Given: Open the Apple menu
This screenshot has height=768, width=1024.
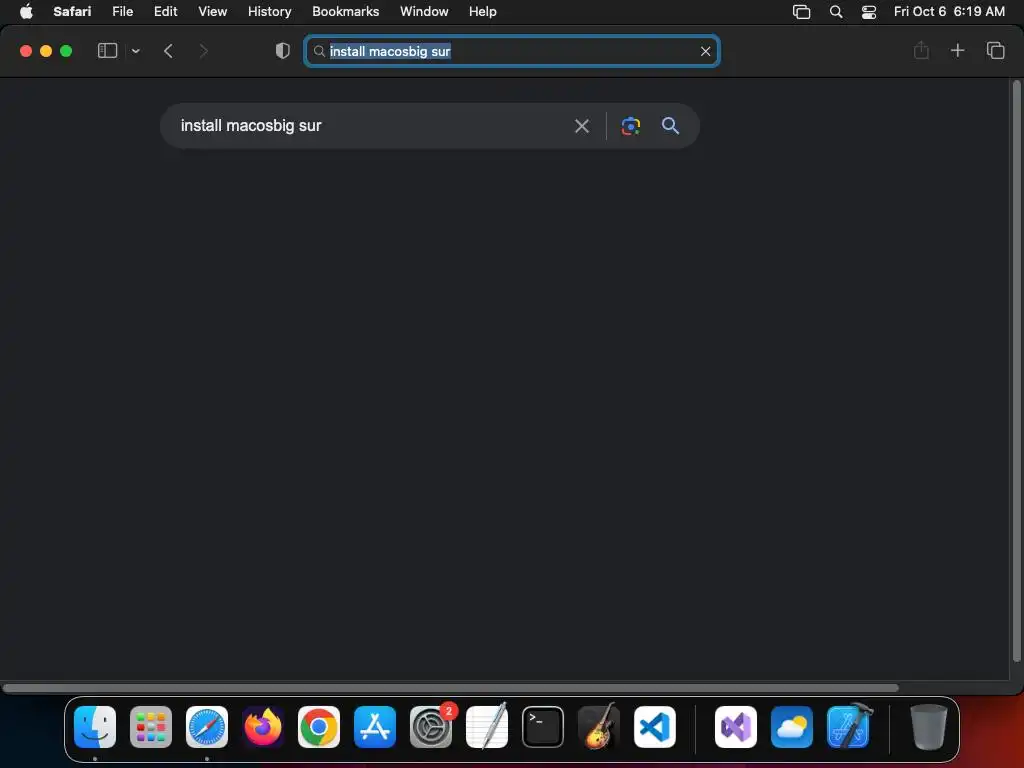Looking at the screenshot, I should [x=26, y=11].
